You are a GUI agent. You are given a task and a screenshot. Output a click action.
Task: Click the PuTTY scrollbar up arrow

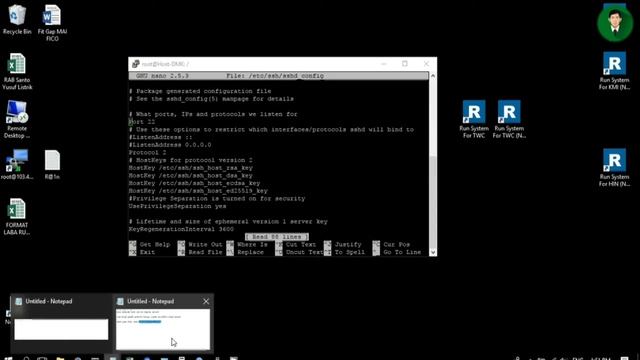pyautogui.click(x=433, y=76)
